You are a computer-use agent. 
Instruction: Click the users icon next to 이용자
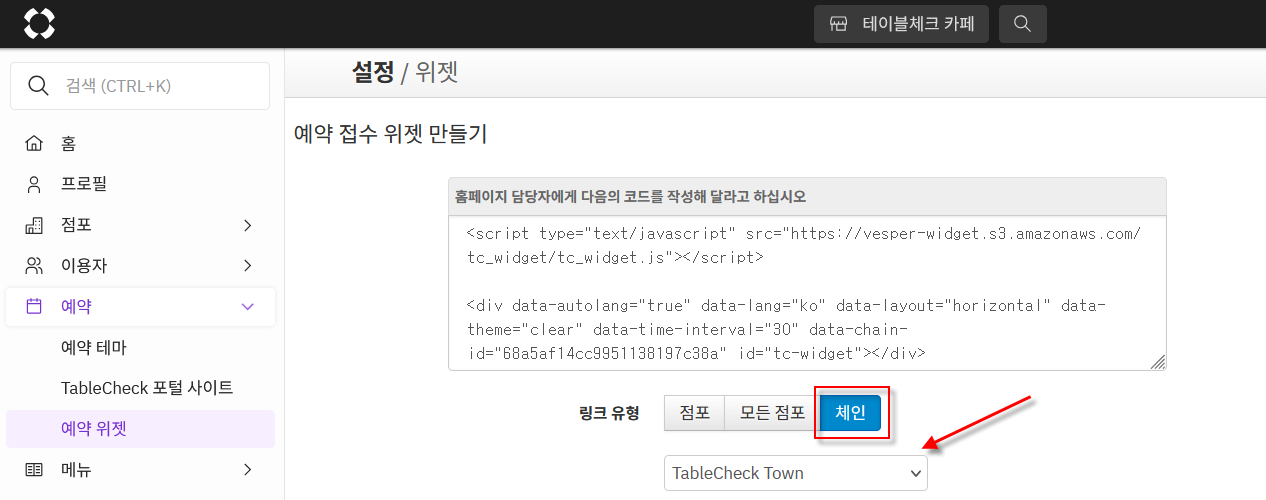34,266
